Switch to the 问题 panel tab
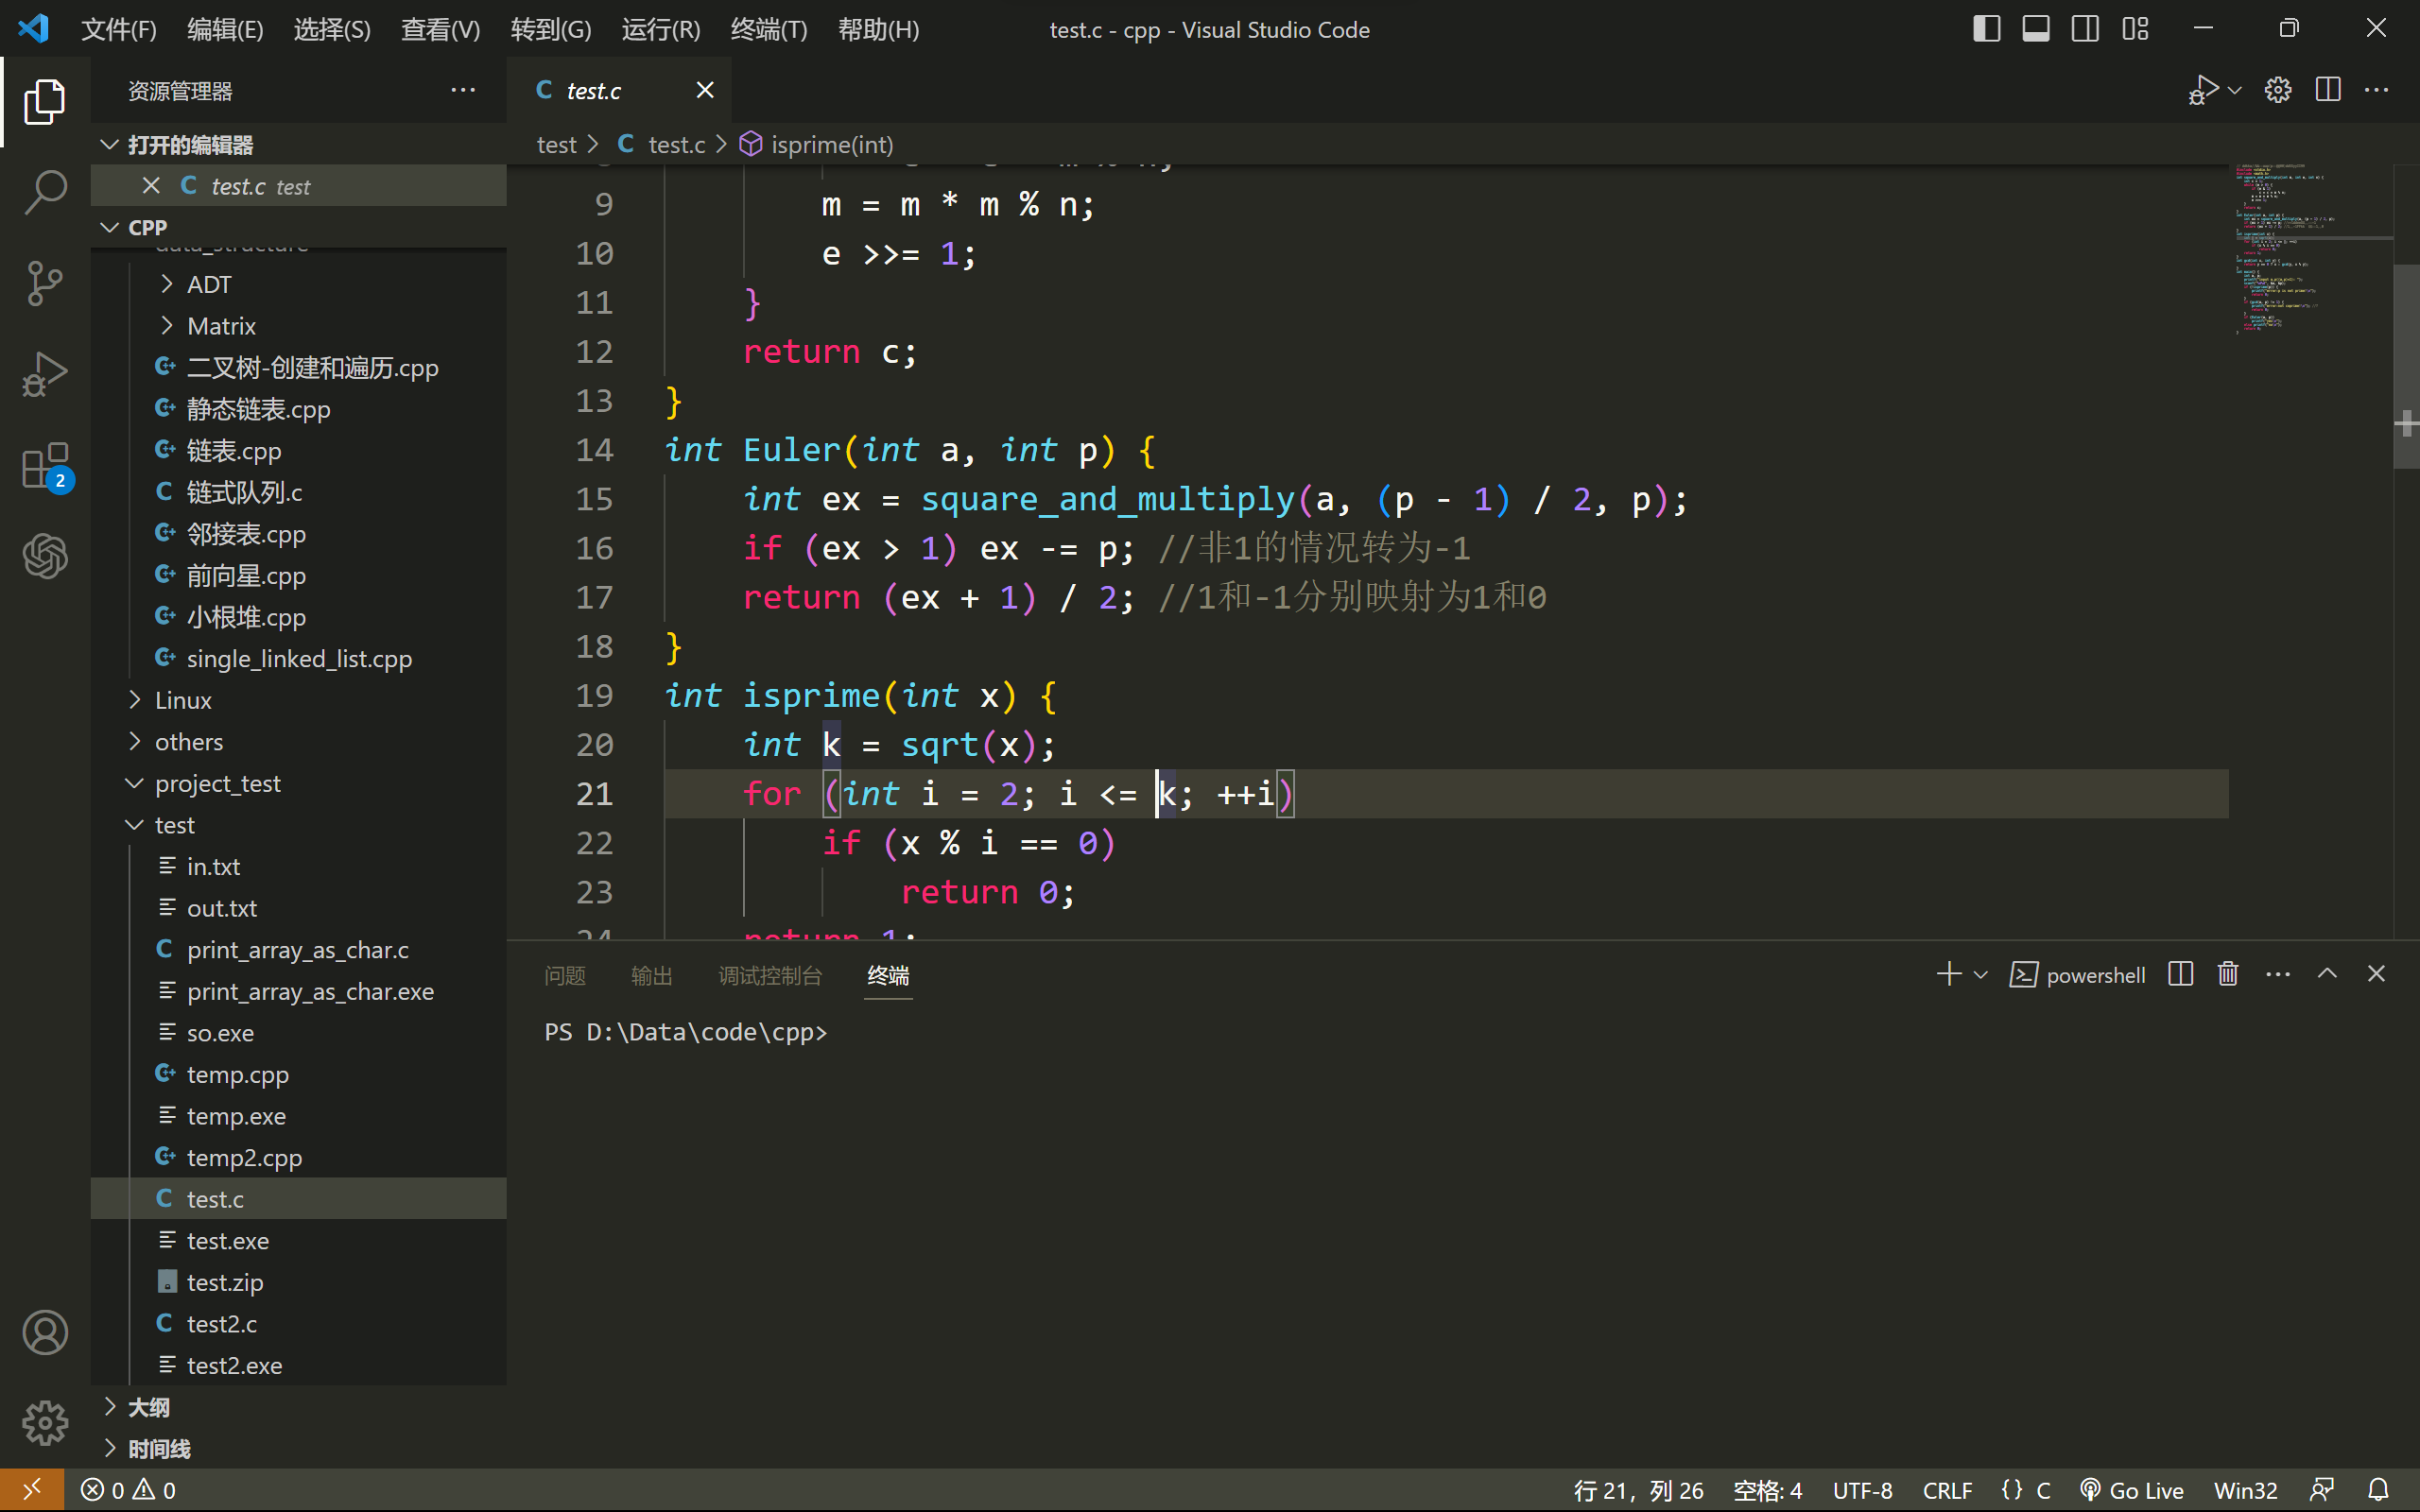Image resolution: width=2420 pixels, height=1512 pixels. [565, 975]
